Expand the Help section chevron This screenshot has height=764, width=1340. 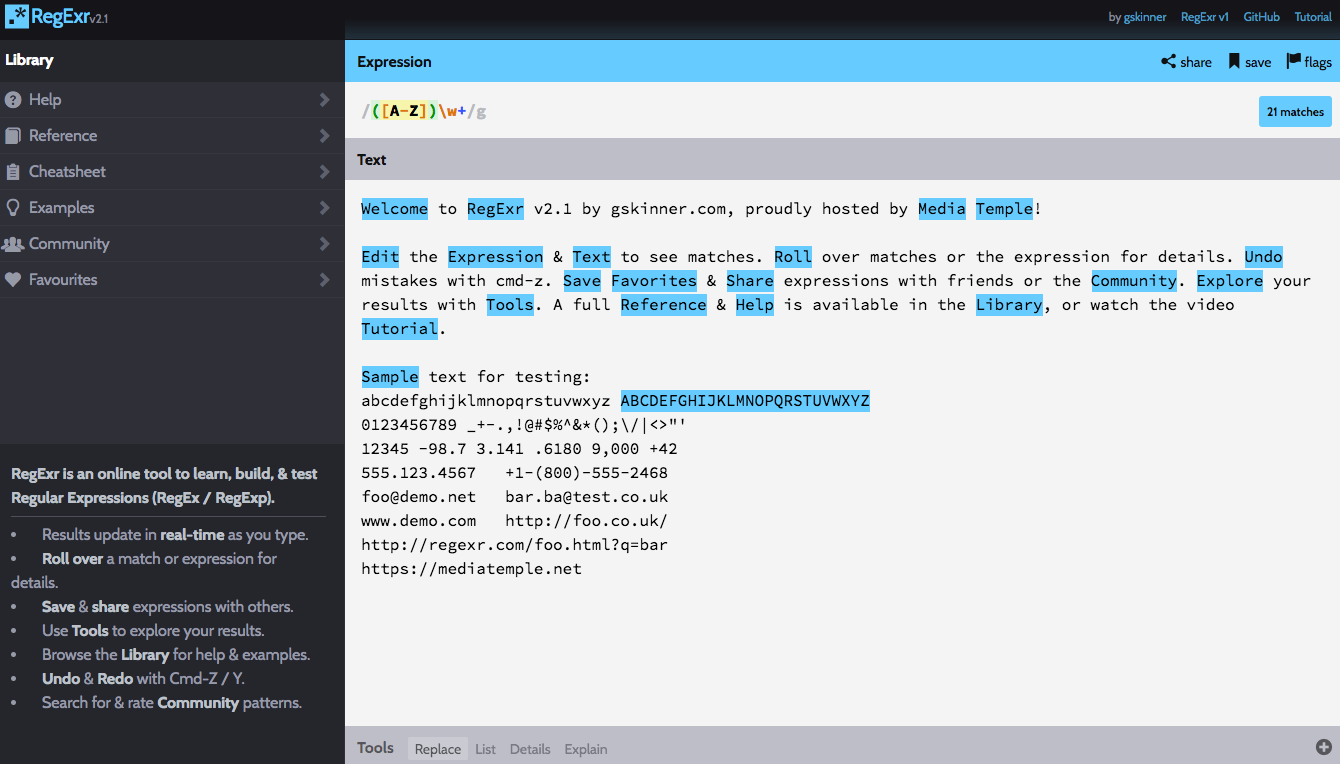coord(324,100)
